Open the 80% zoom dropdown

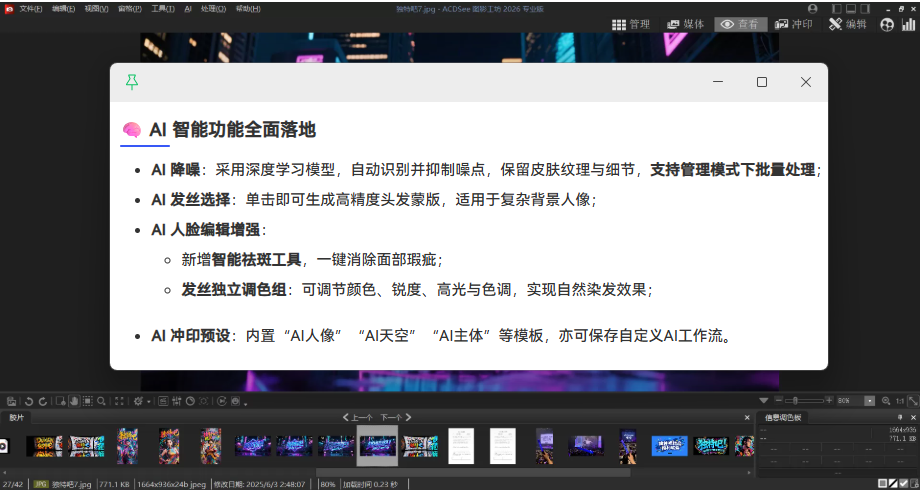point(869,400)
